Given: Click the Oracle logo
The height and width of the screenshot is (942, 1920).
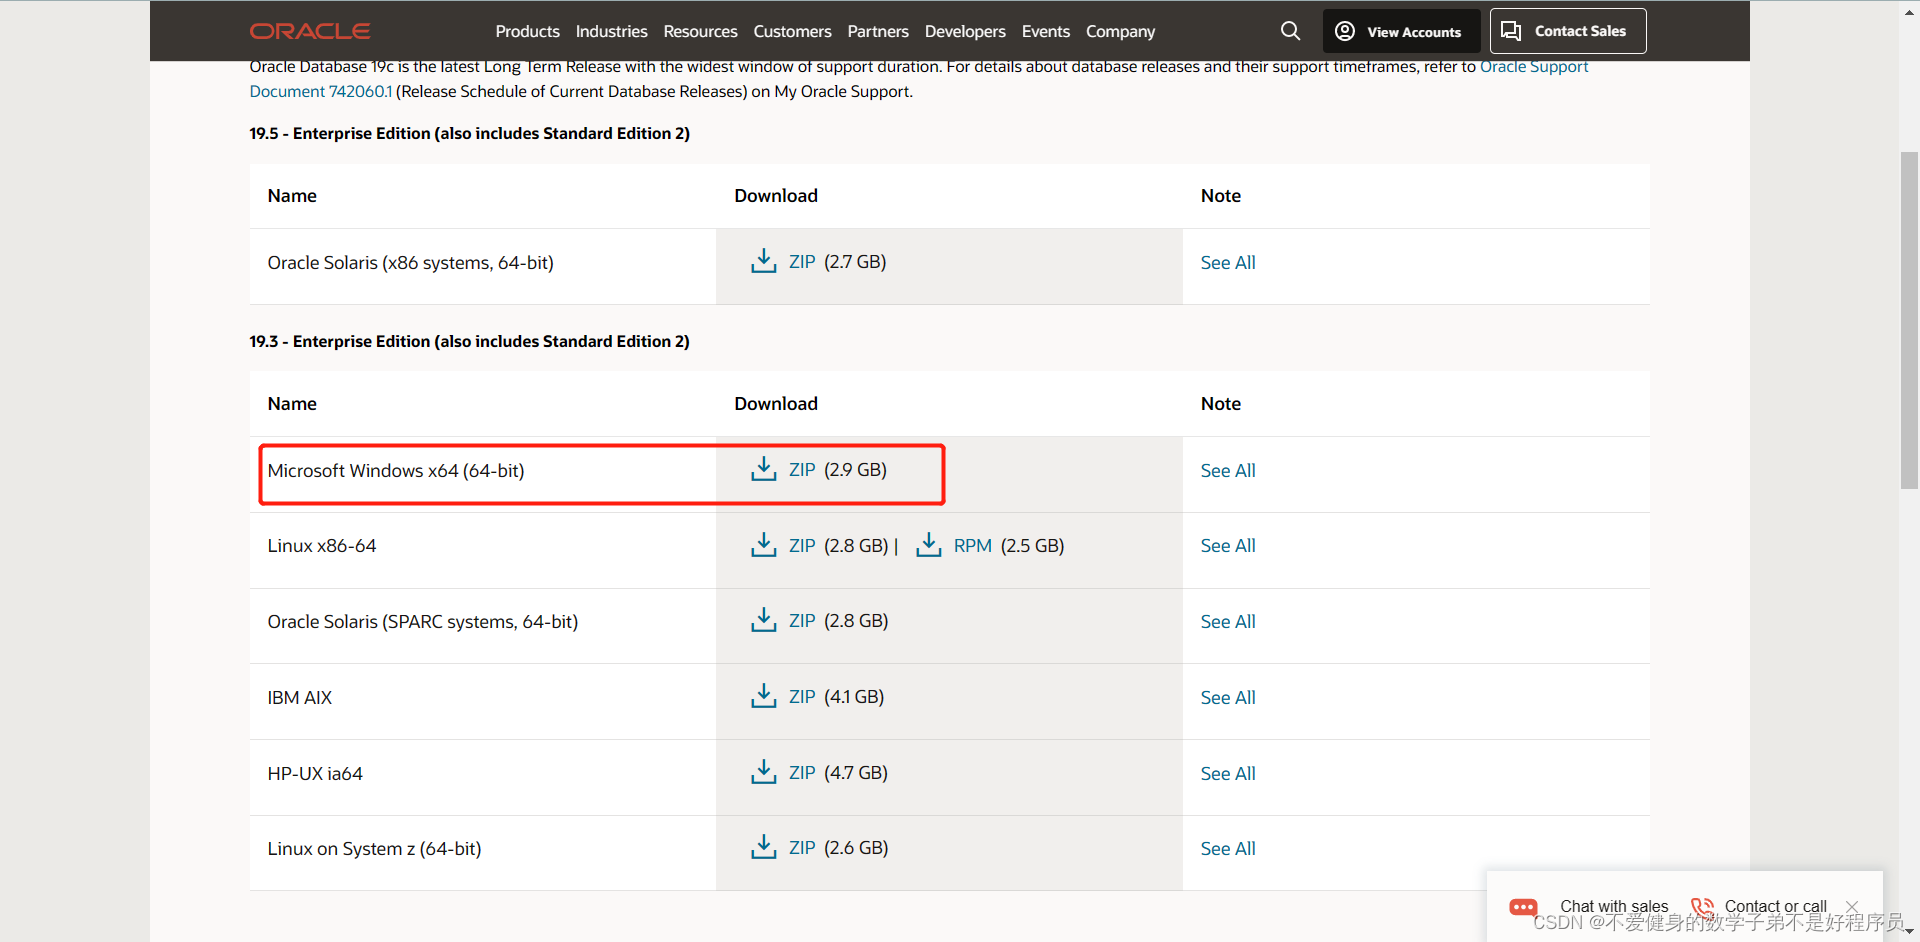Looking at the screenshot, I should pyautogui.click(x=310, y=31).
